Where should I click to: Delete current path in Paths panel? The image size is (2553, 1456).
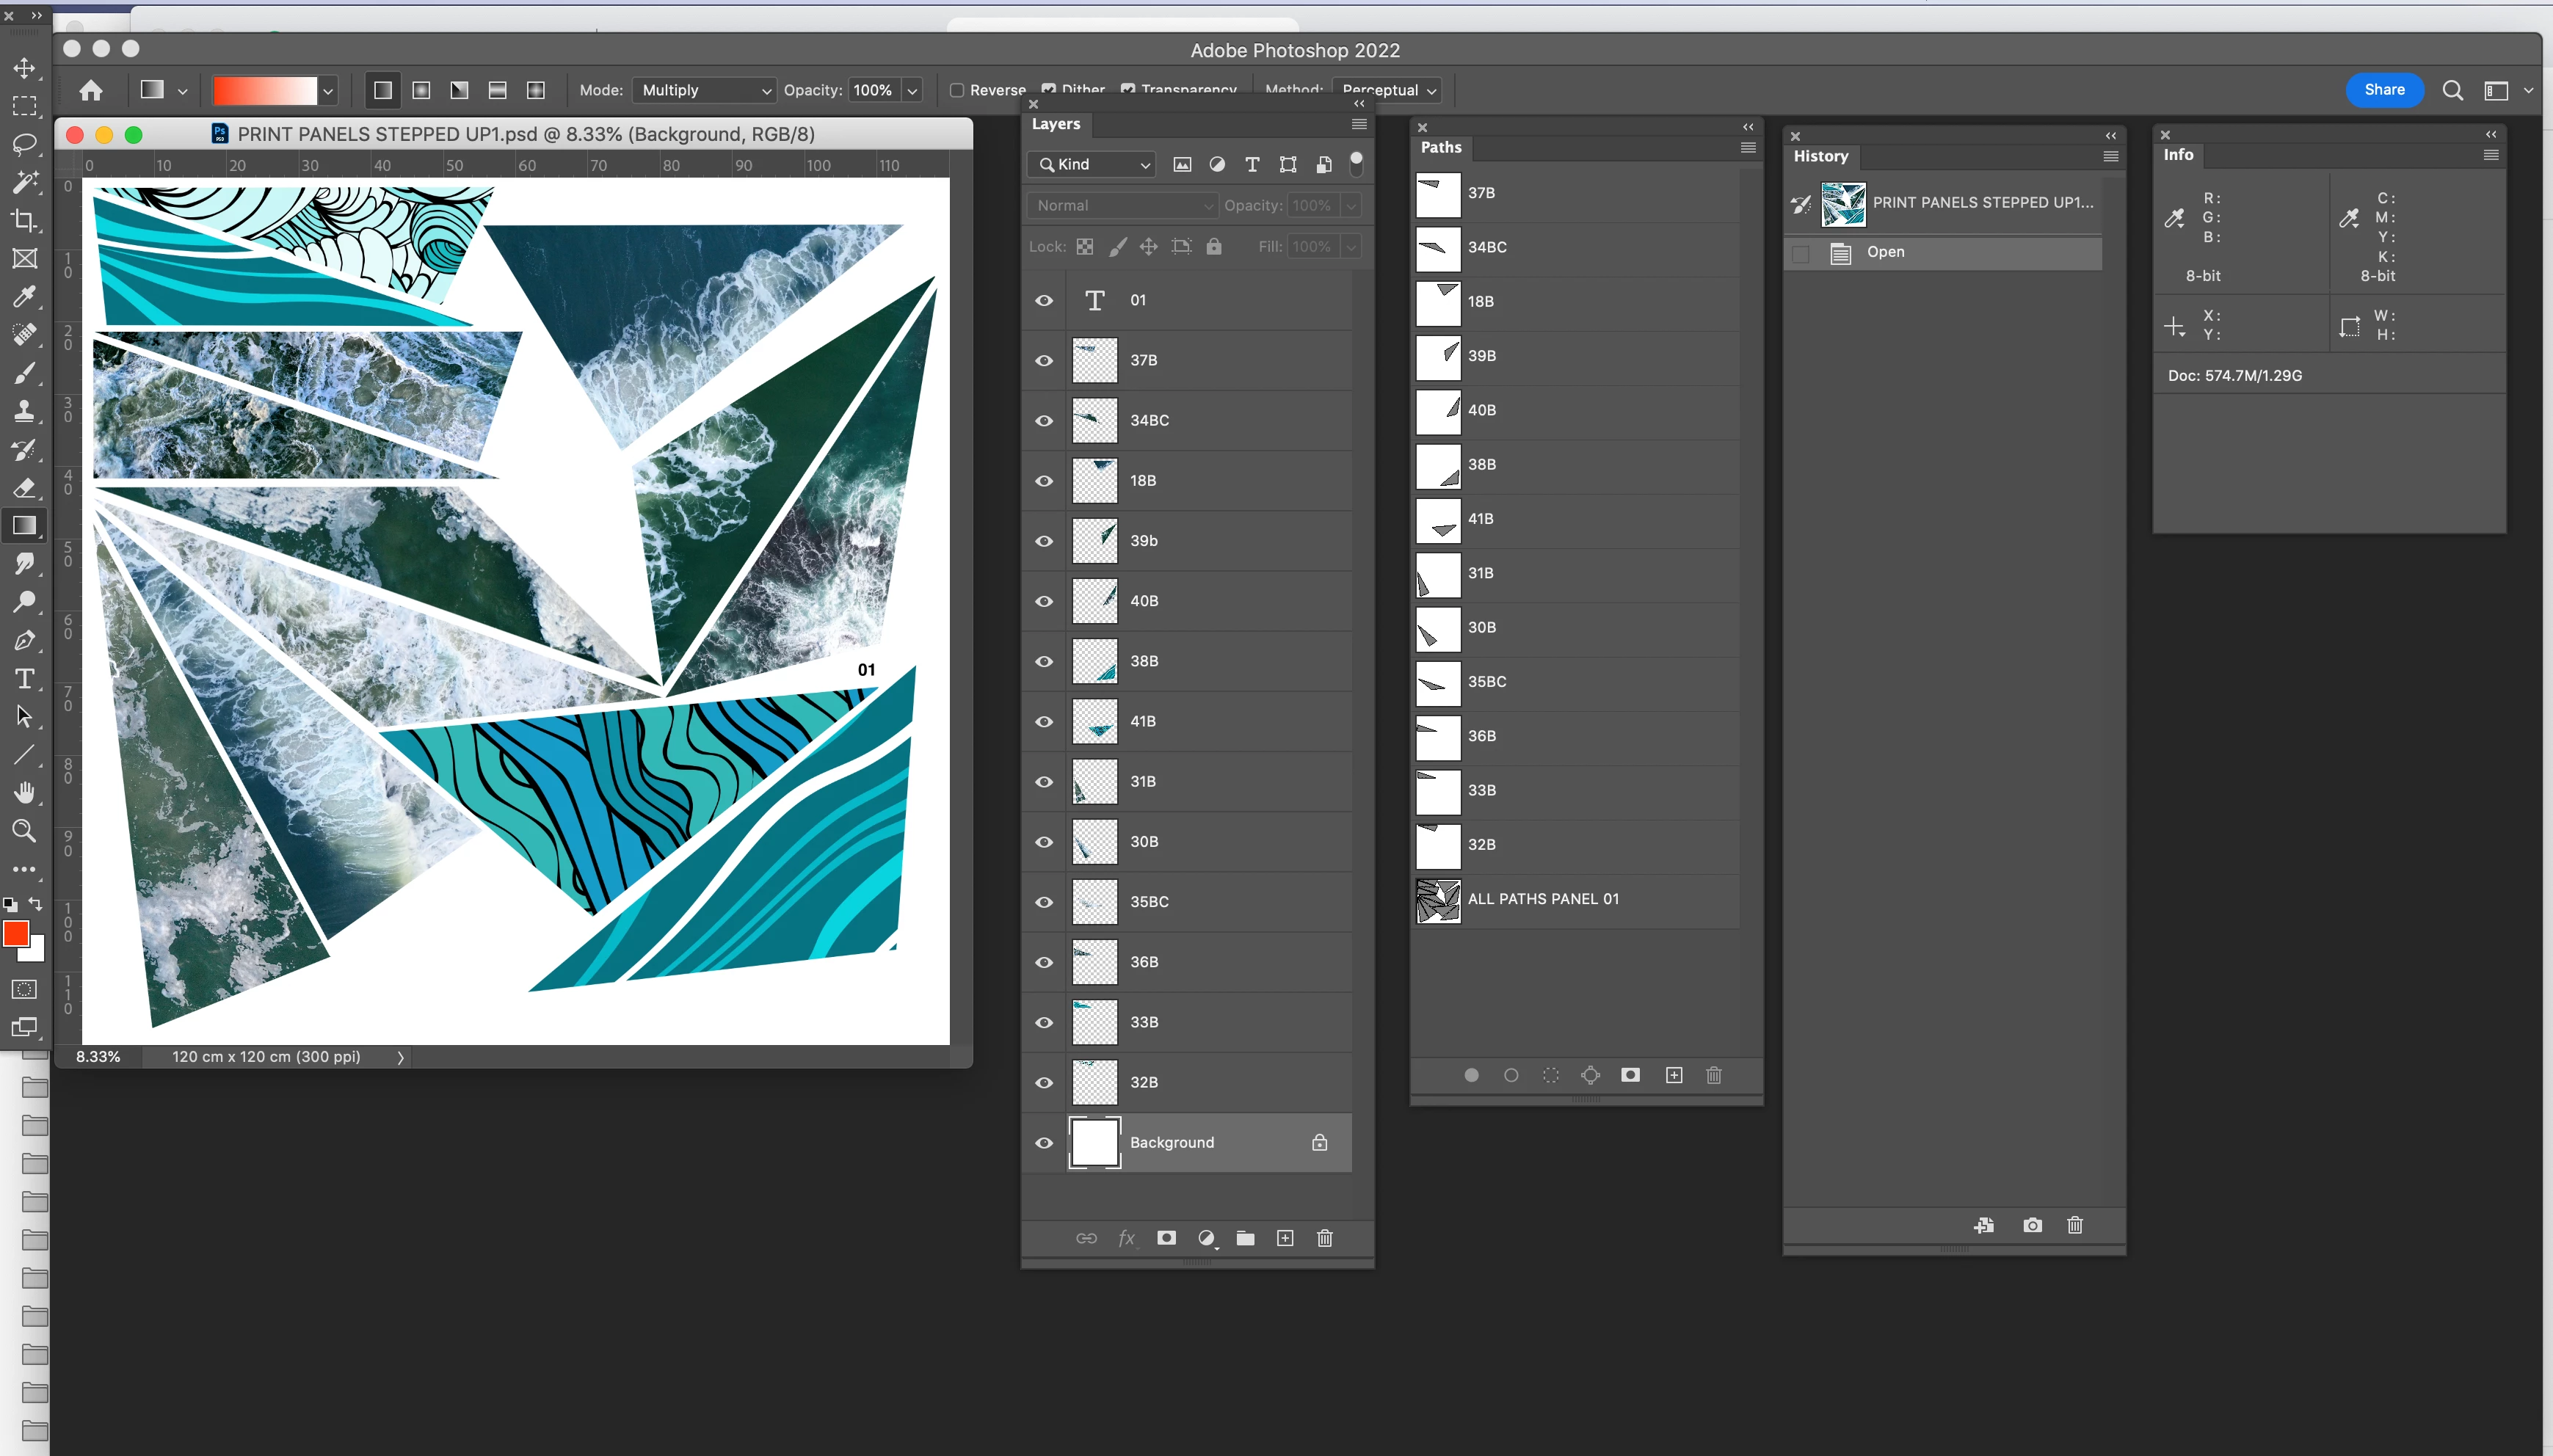pos(1713,1075)
